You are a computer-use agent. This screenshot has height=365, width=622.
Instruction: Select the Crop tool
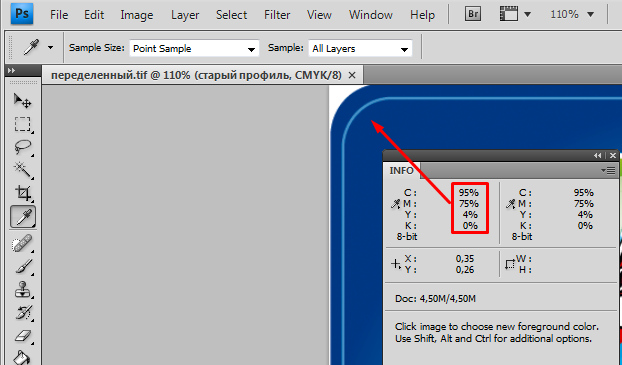(x=23, y=193)
